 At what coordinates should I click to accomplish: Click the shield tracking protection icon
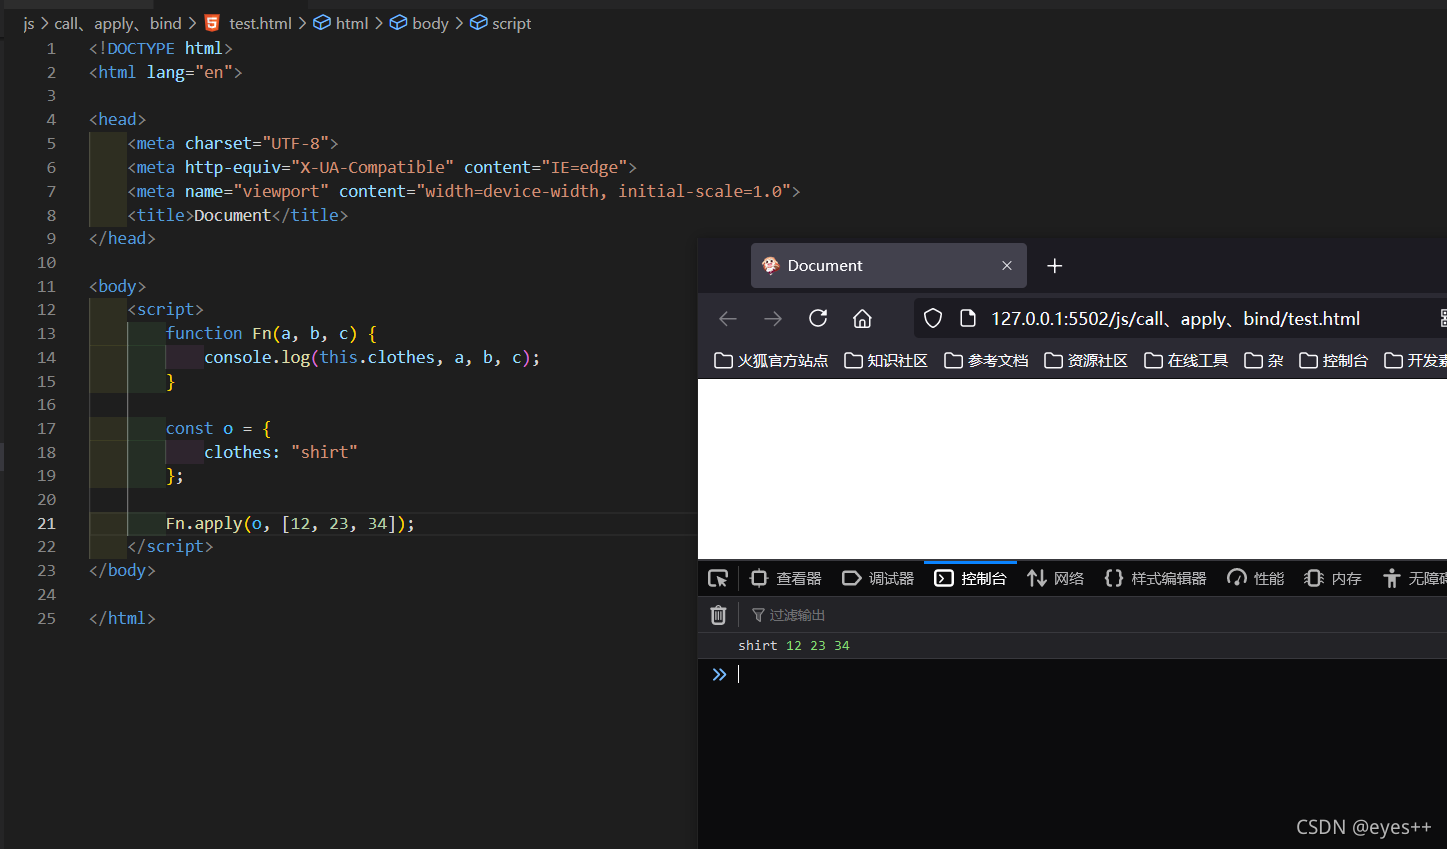click(933, 318)
